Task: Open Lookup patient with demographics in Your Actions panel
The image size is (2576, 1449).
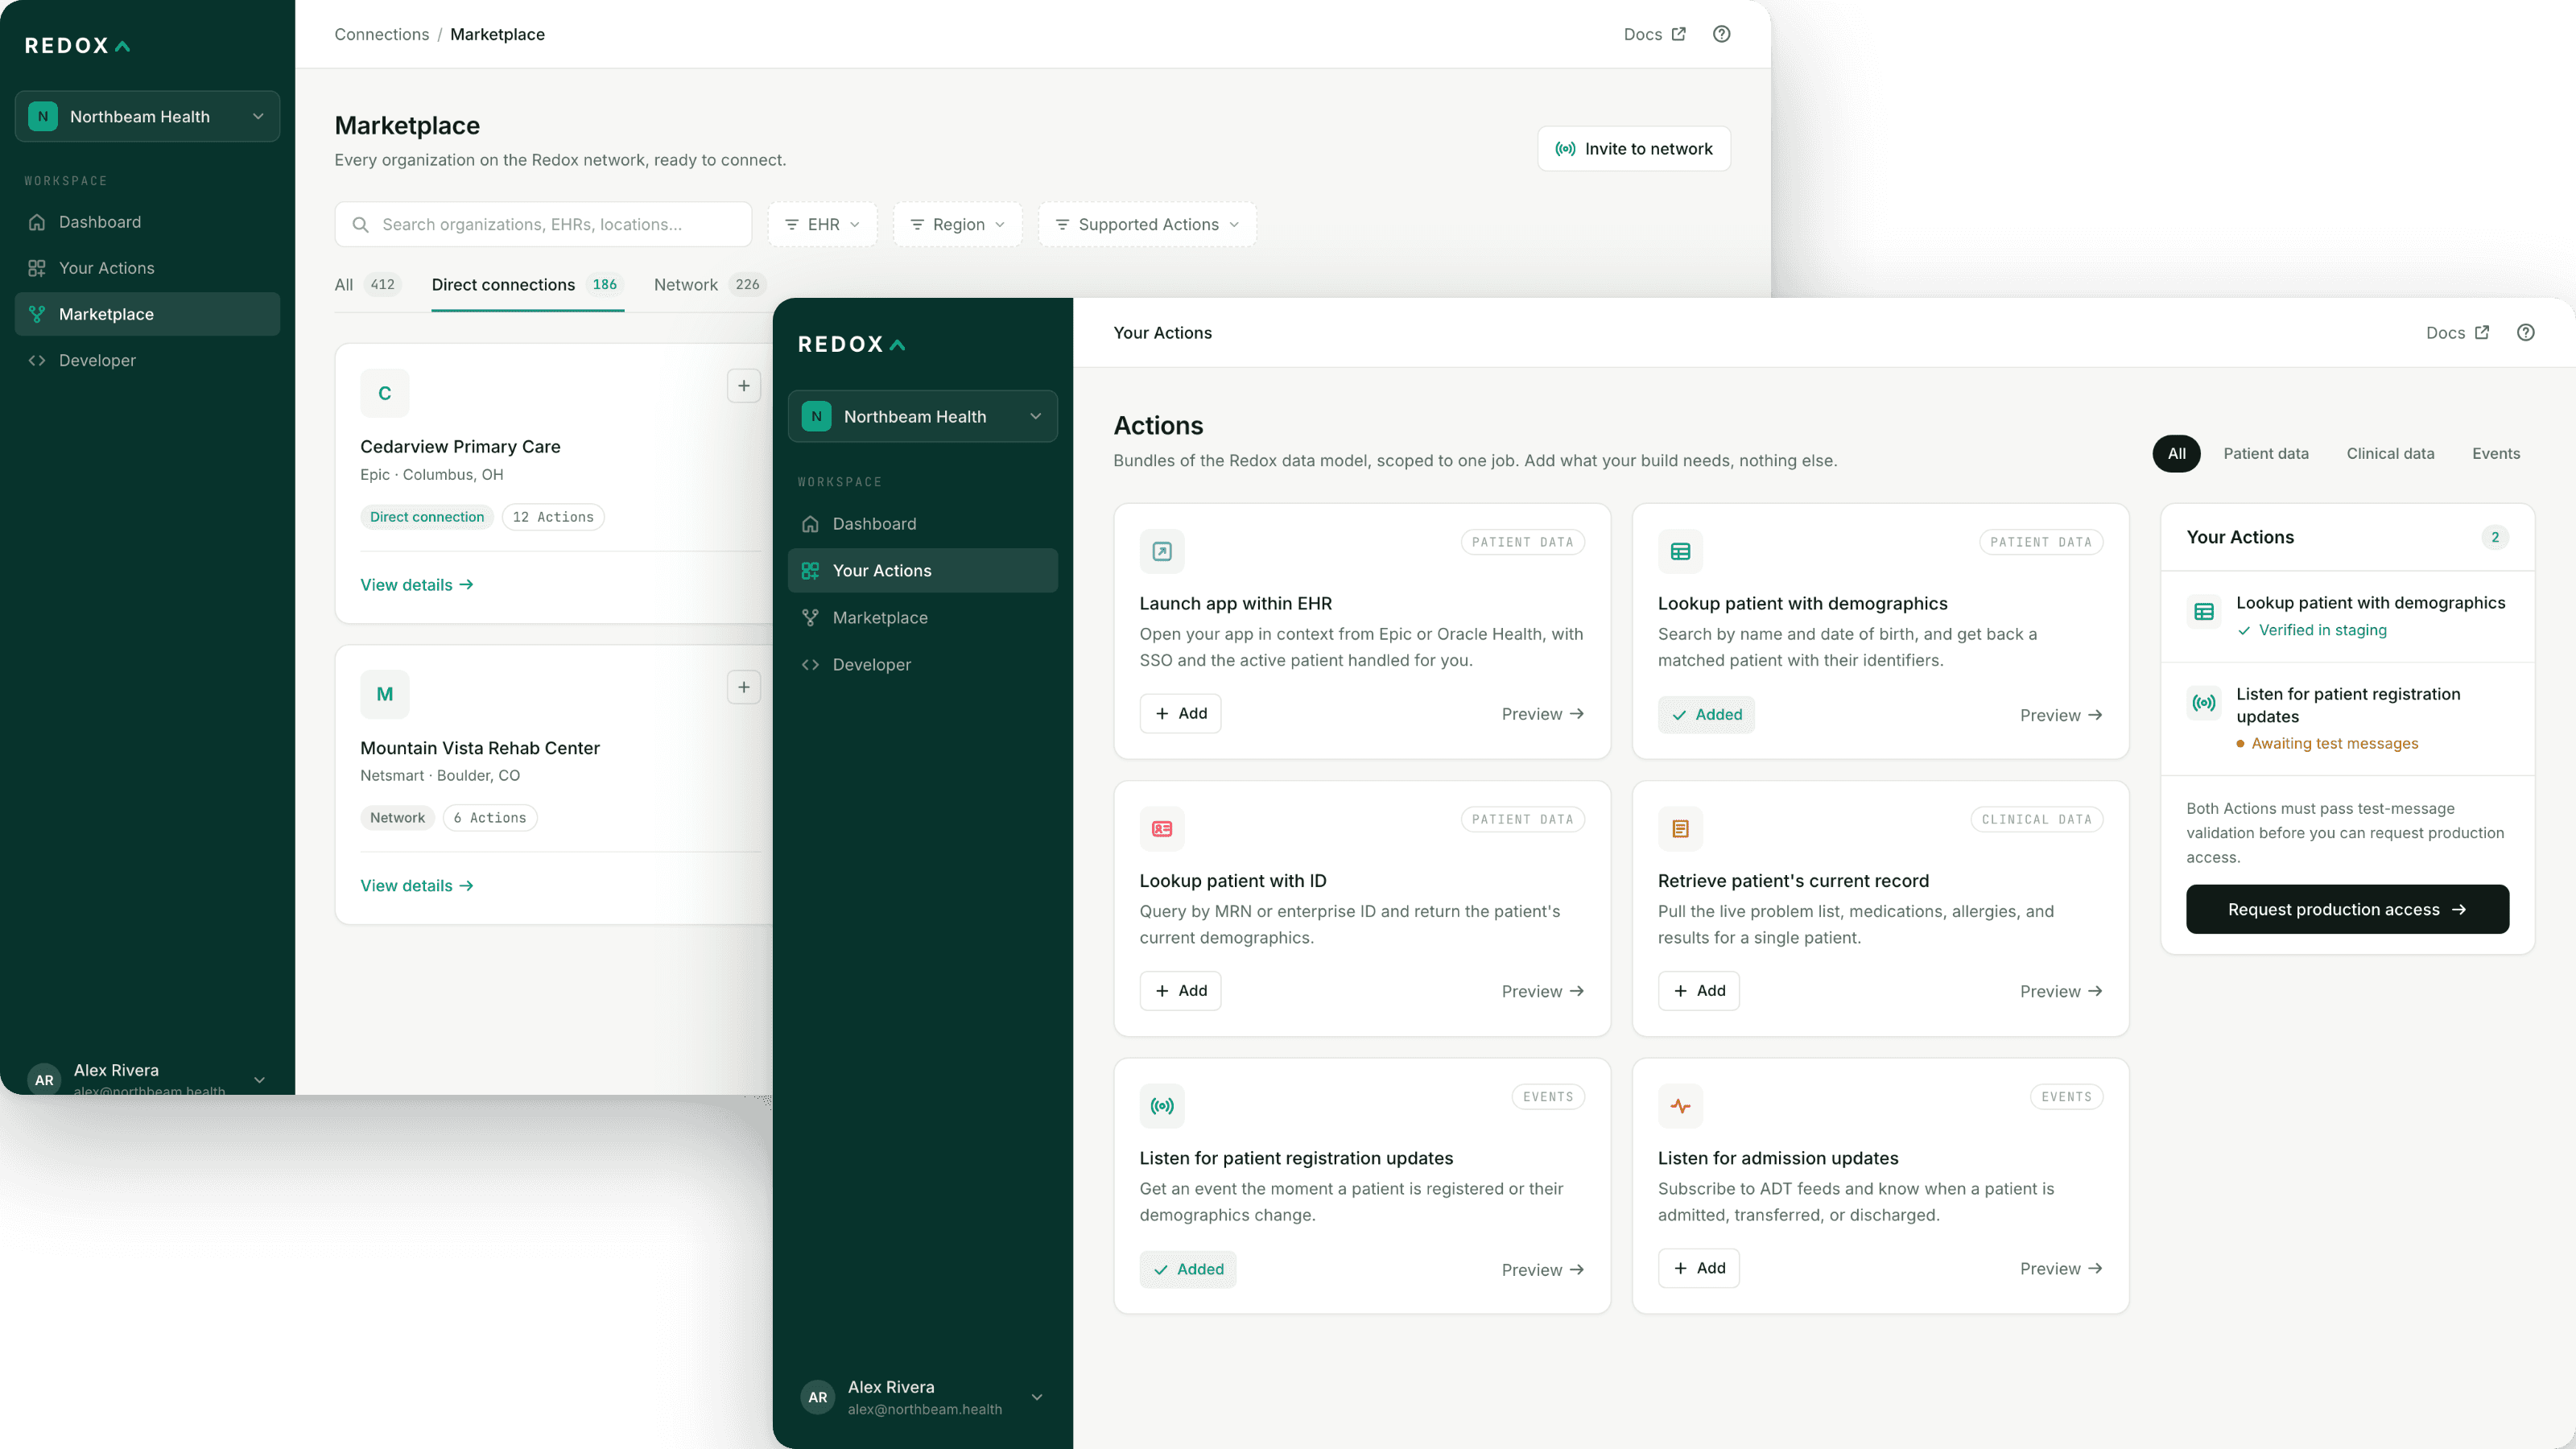Action: click(2347, 616)
